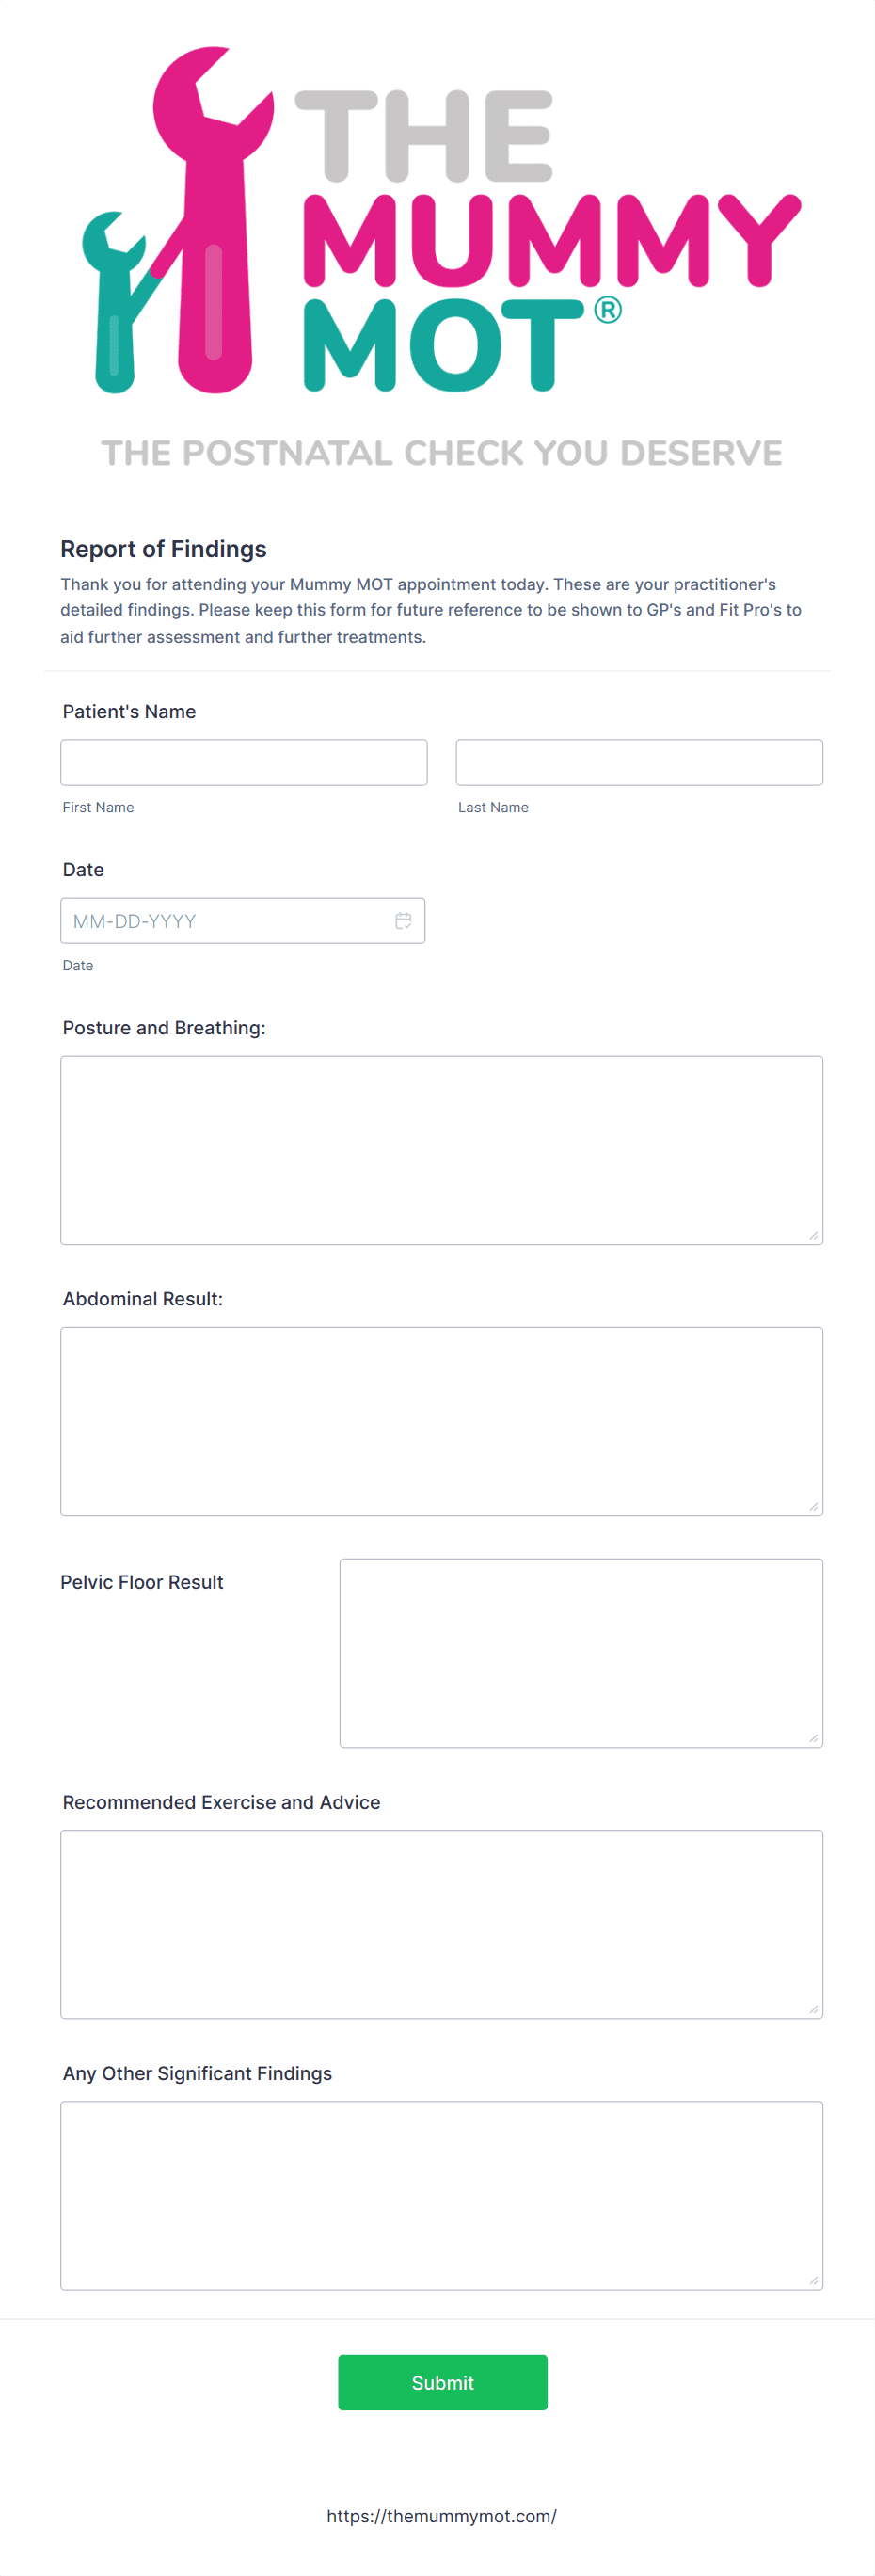Screen dimensions: 875x2576
Task: Click the Recommended Exercise and Advice text area
Action: coord(441,1920)
